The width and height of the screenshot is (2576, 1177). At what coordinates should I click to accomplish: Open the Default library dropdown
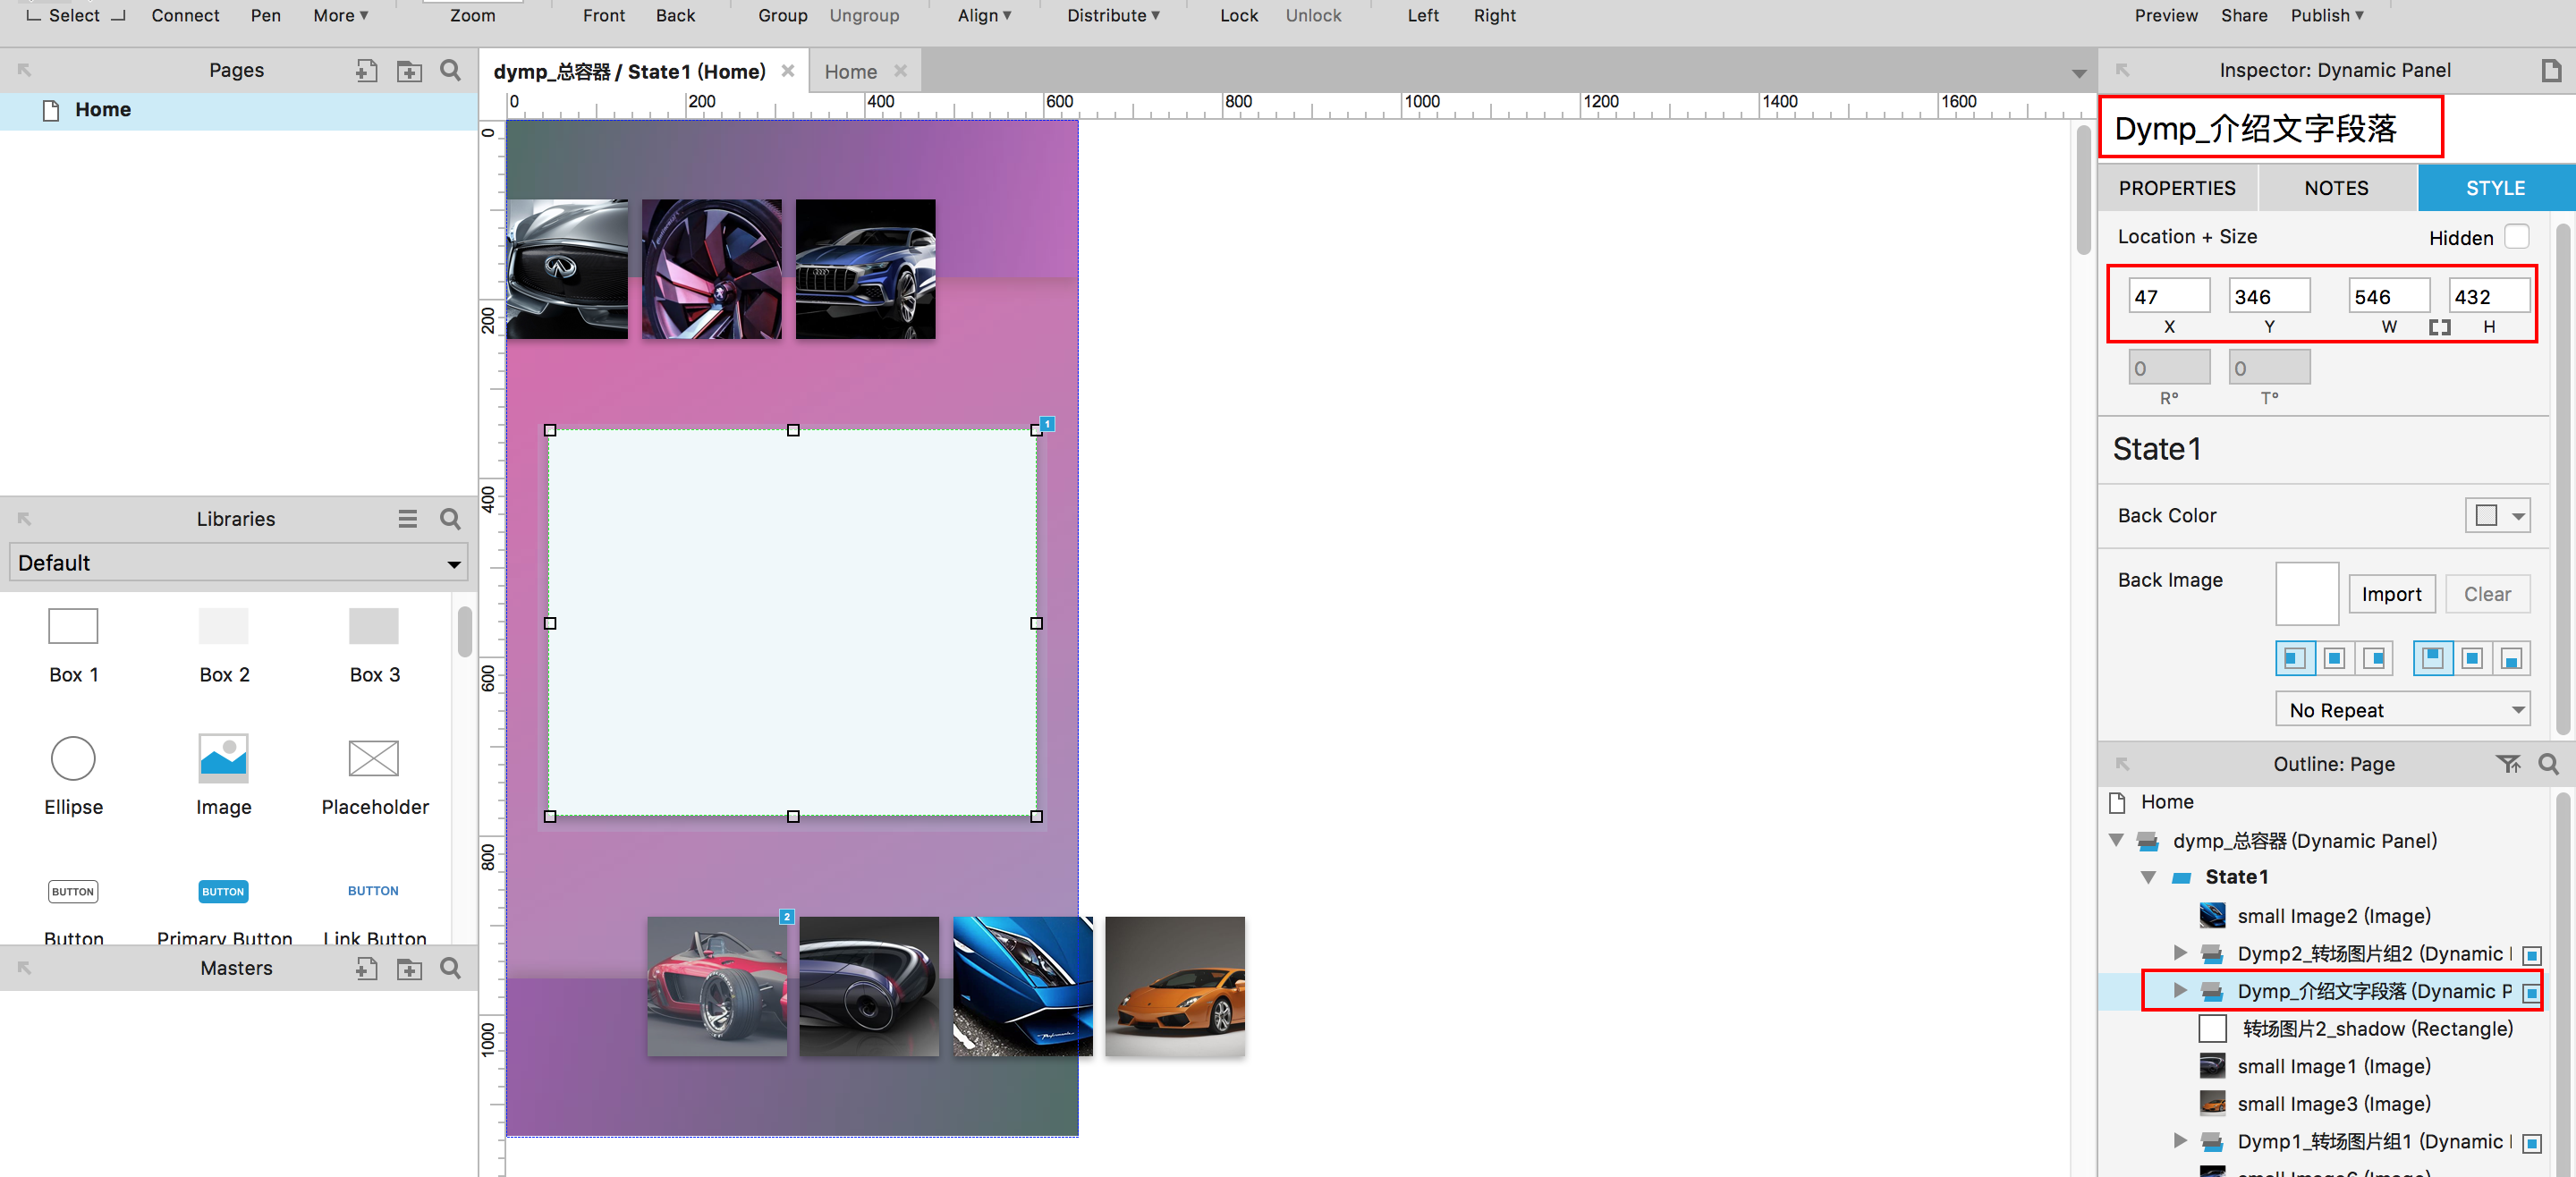(238, 563)
